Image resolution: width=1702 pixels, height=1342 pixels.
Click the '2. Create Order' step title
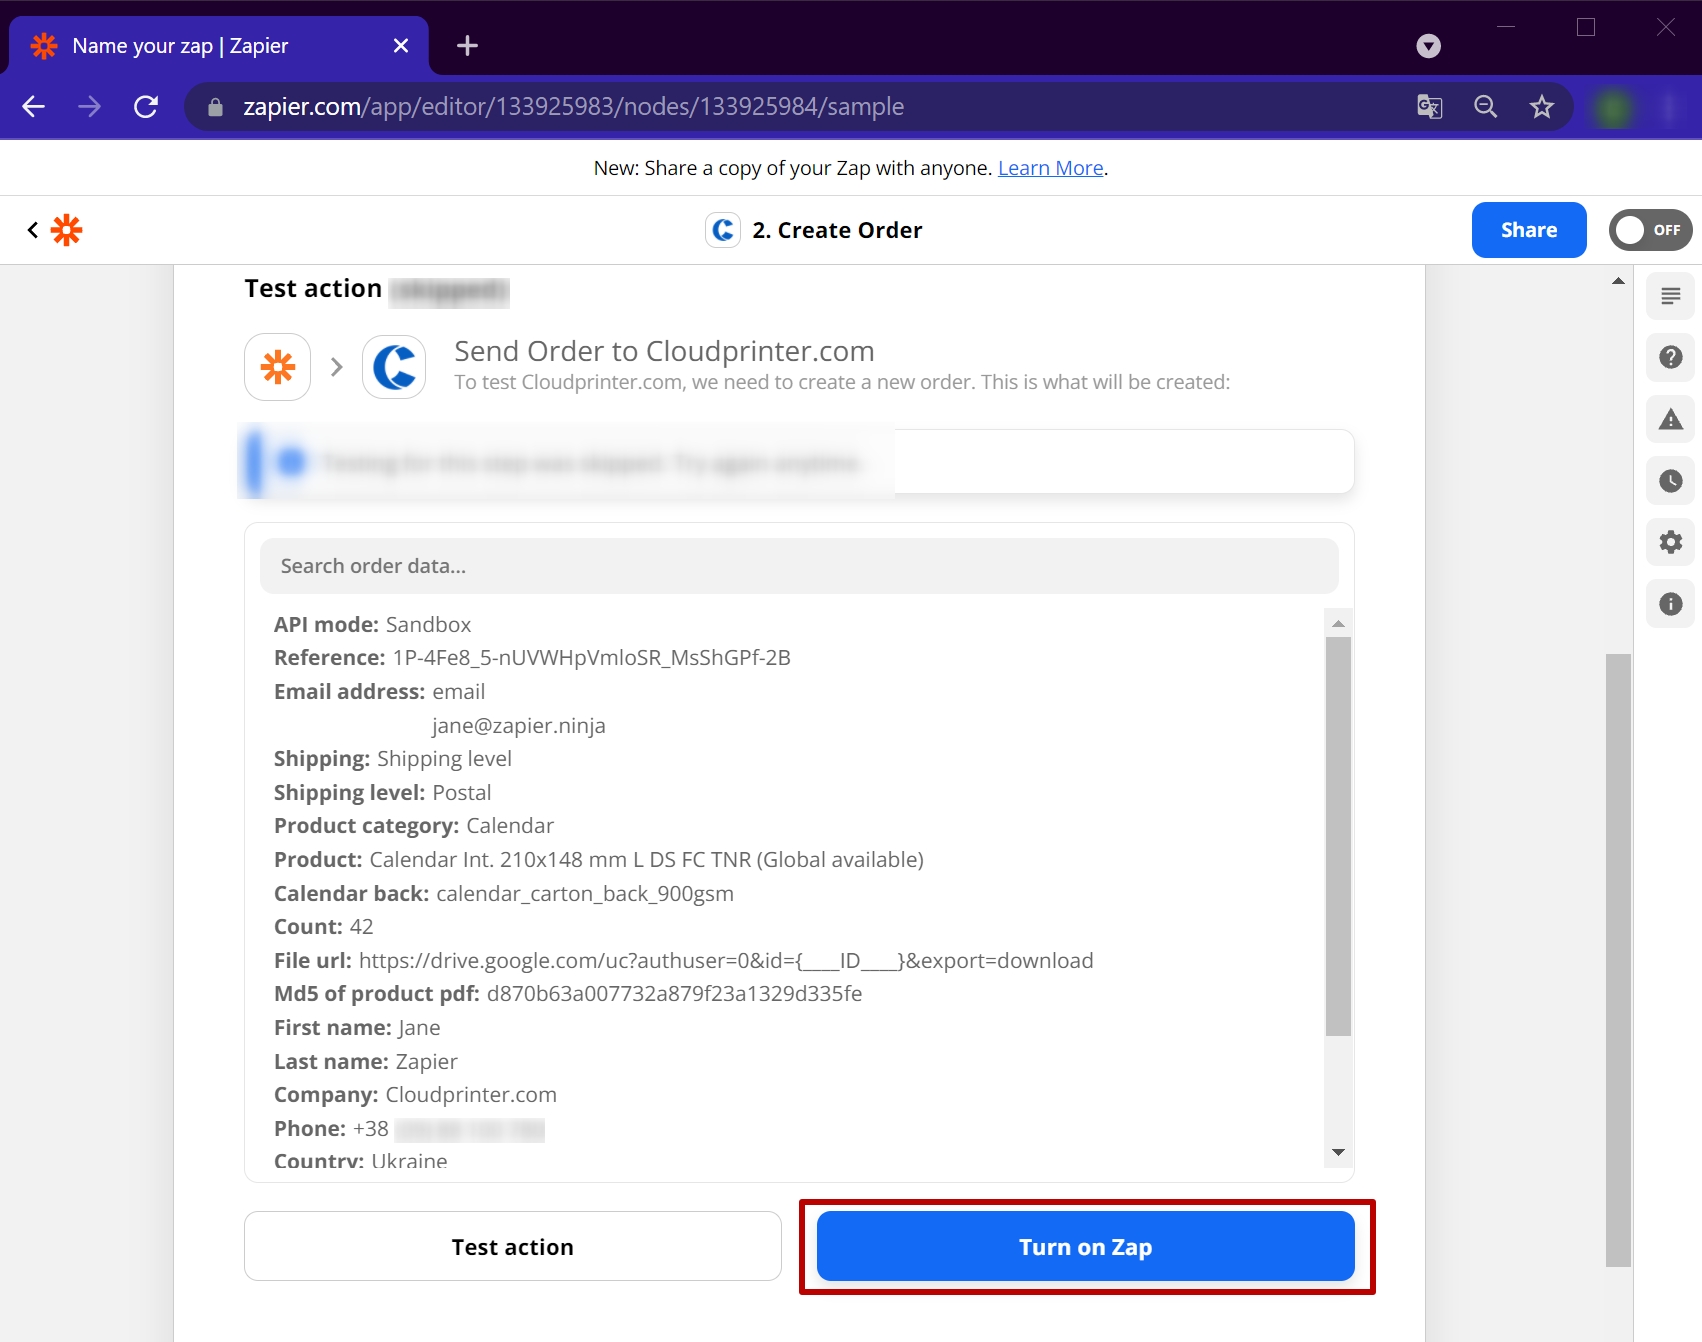837,230
